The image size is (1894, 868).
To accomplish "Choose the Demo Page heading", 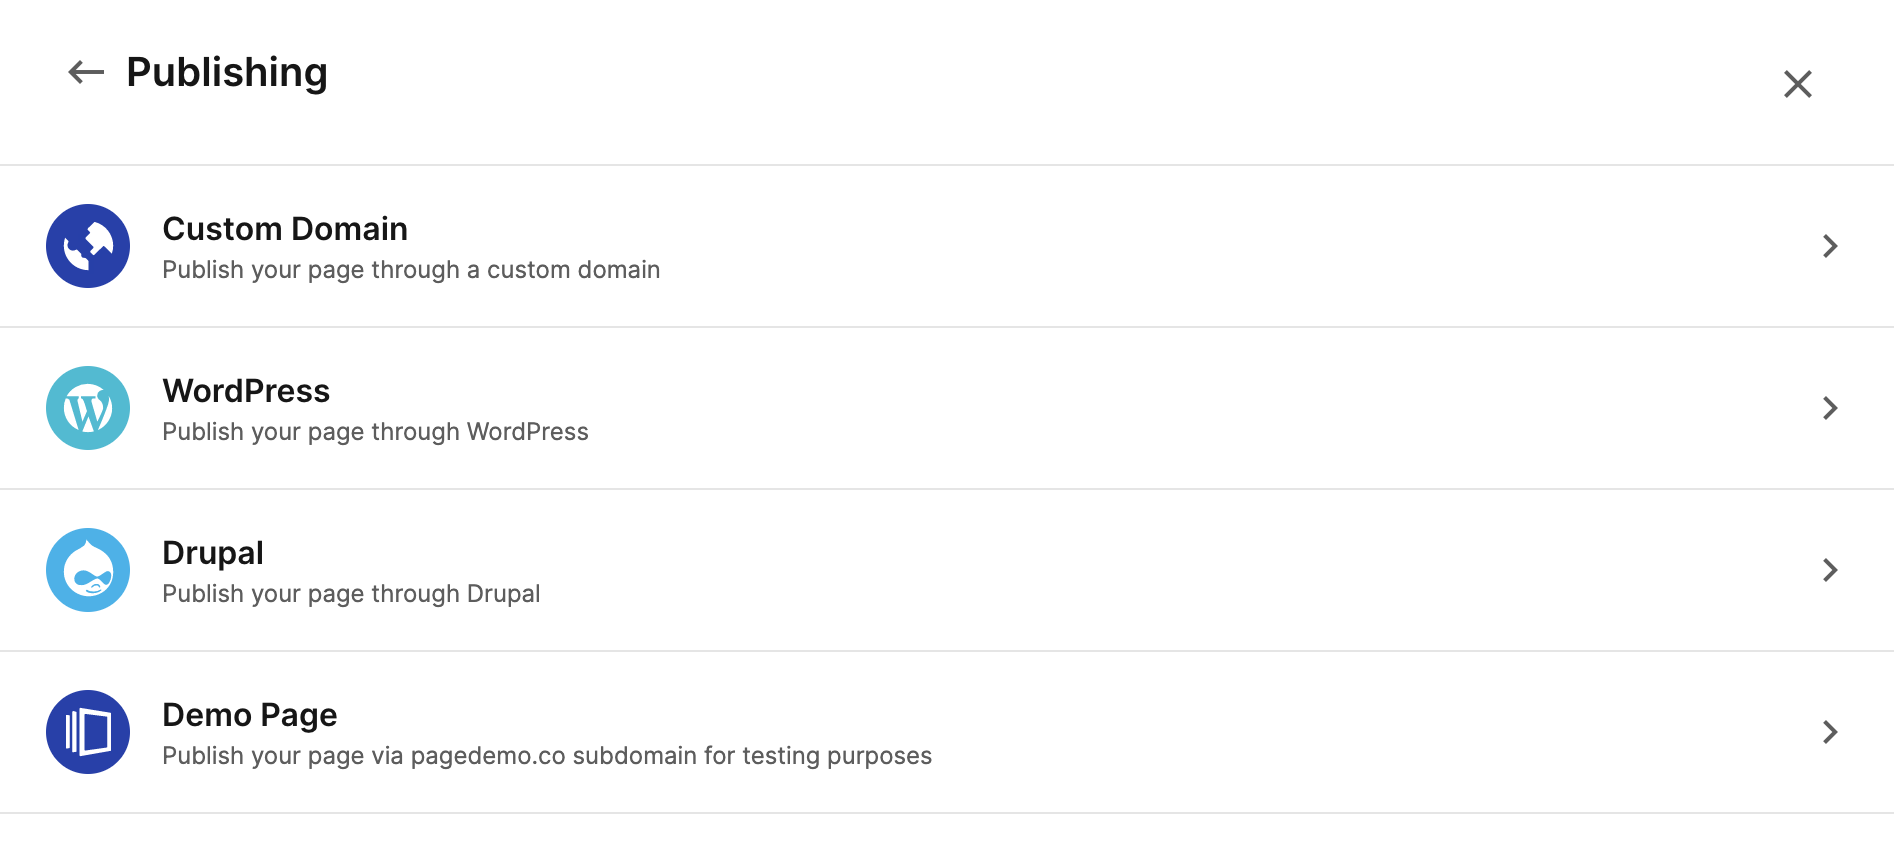I will (x=250, y=715).
